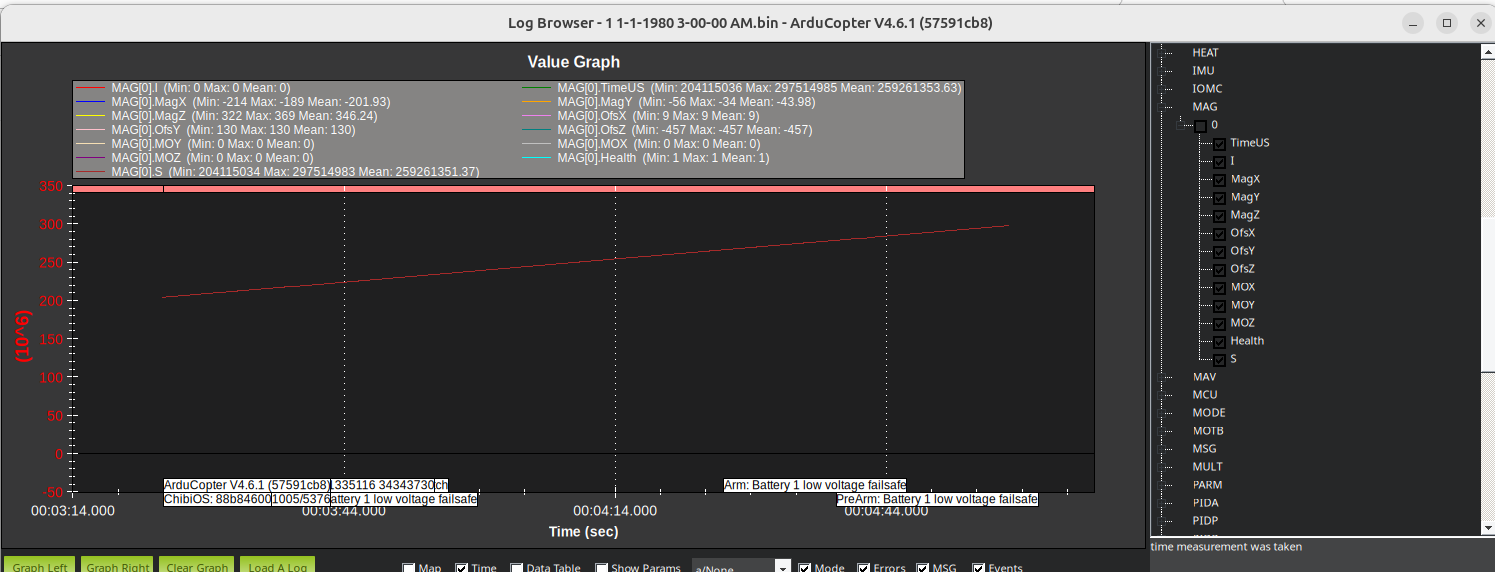Check the Show Params option
This screenshot has height=572, width=1495.
click(x=602, y=568)
